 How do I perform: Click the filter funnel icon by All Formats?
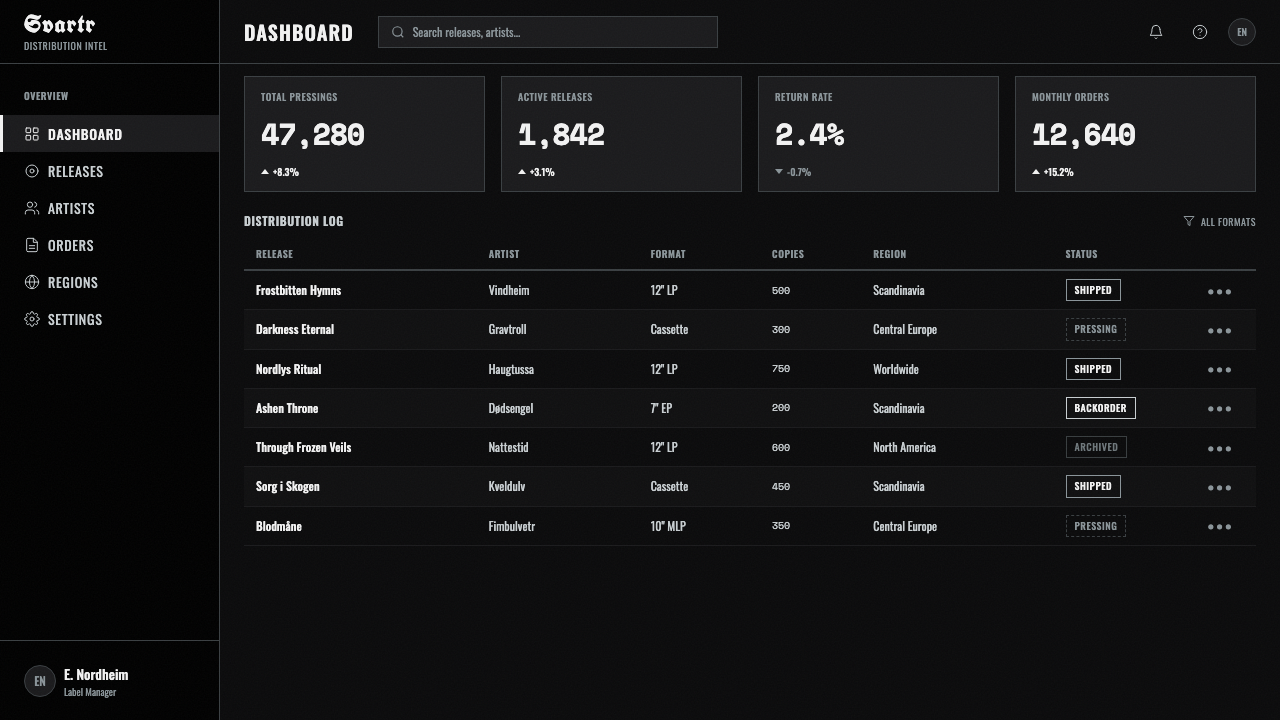coord(1189,221)
